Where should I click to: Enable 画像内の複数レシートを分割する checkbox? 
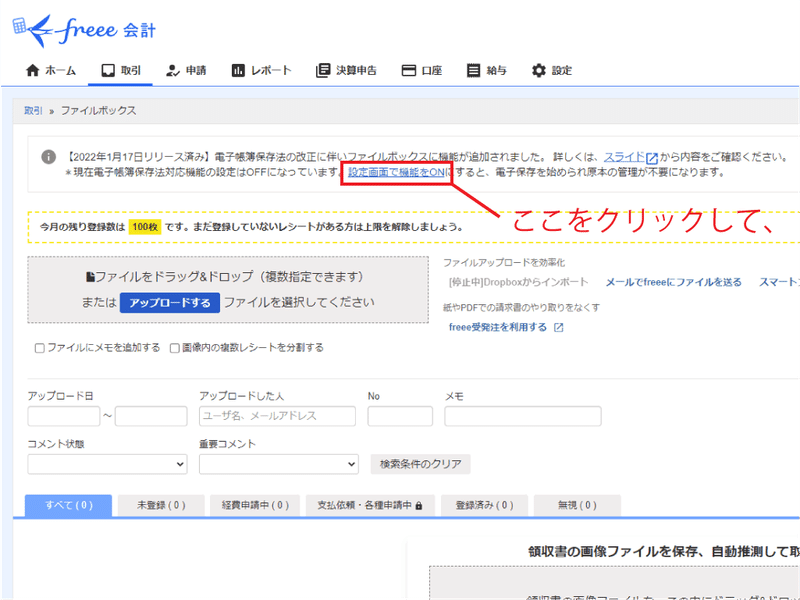pyautogui.click(x=174, y=348)
